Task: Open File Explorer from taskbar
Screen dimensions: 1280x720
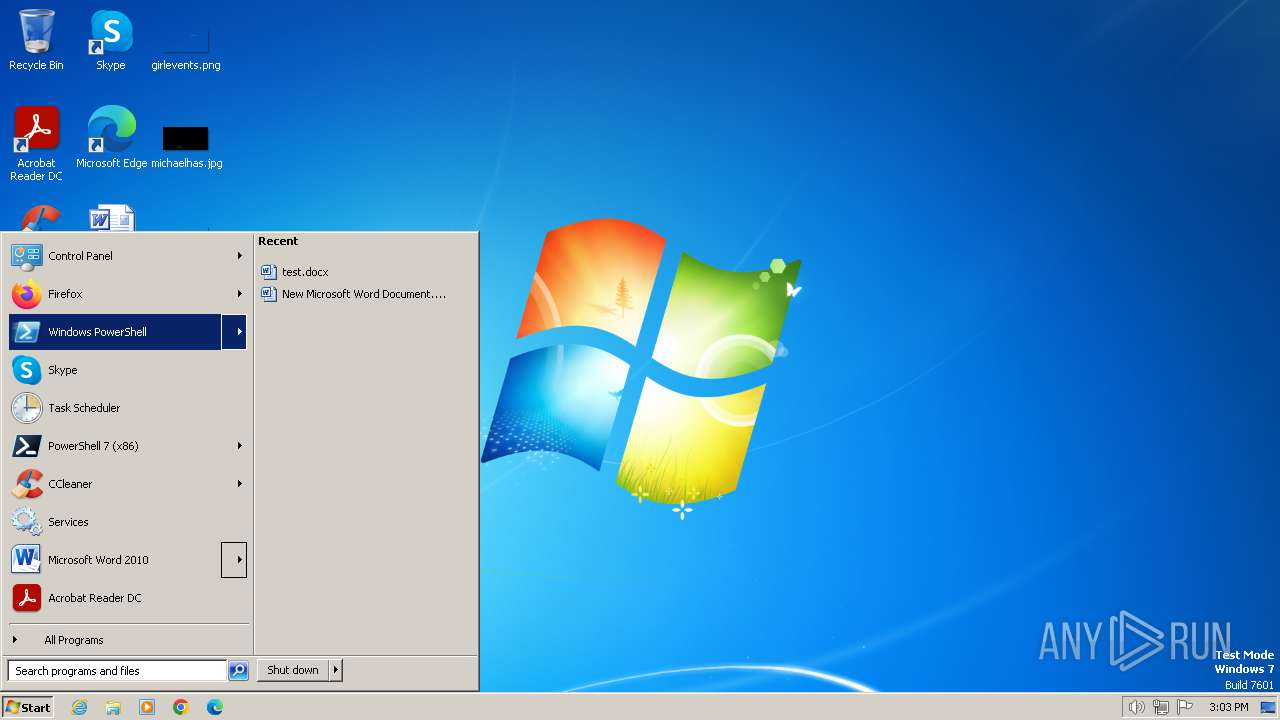Action: [113, 707]
